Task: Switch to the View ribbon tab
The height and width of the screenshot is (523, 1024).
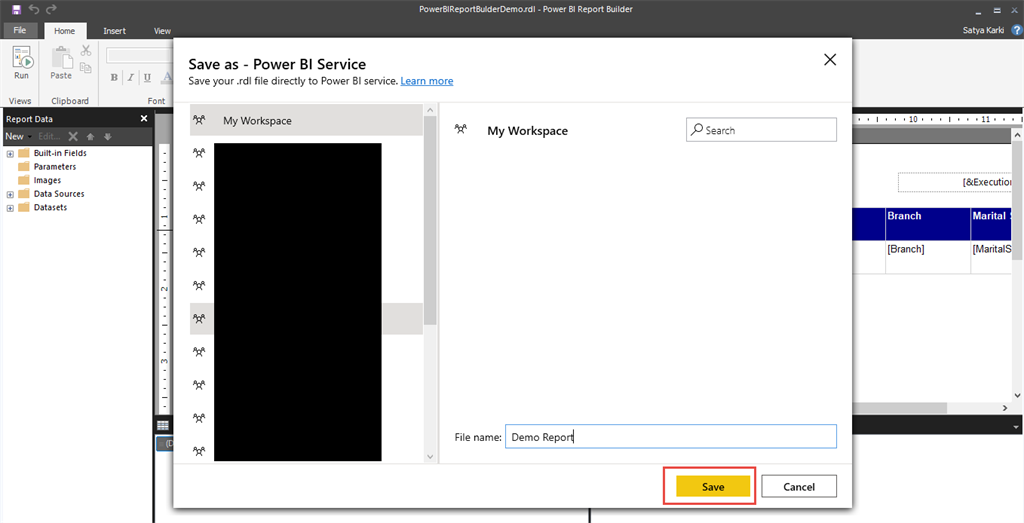Action: coord(162,31)
